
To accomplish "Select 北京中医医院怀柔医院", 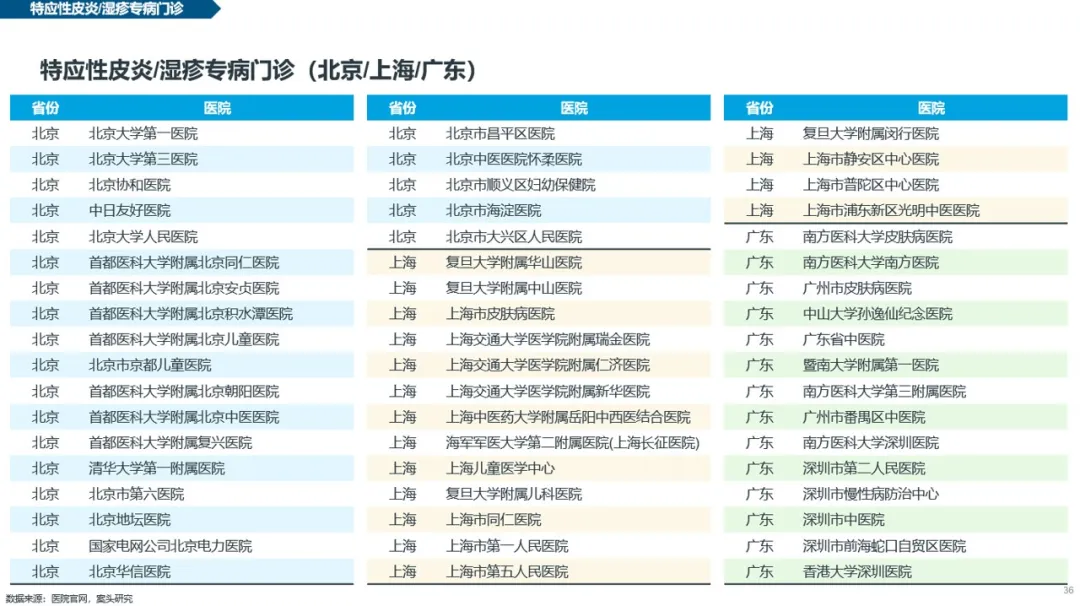I will 514,159.
